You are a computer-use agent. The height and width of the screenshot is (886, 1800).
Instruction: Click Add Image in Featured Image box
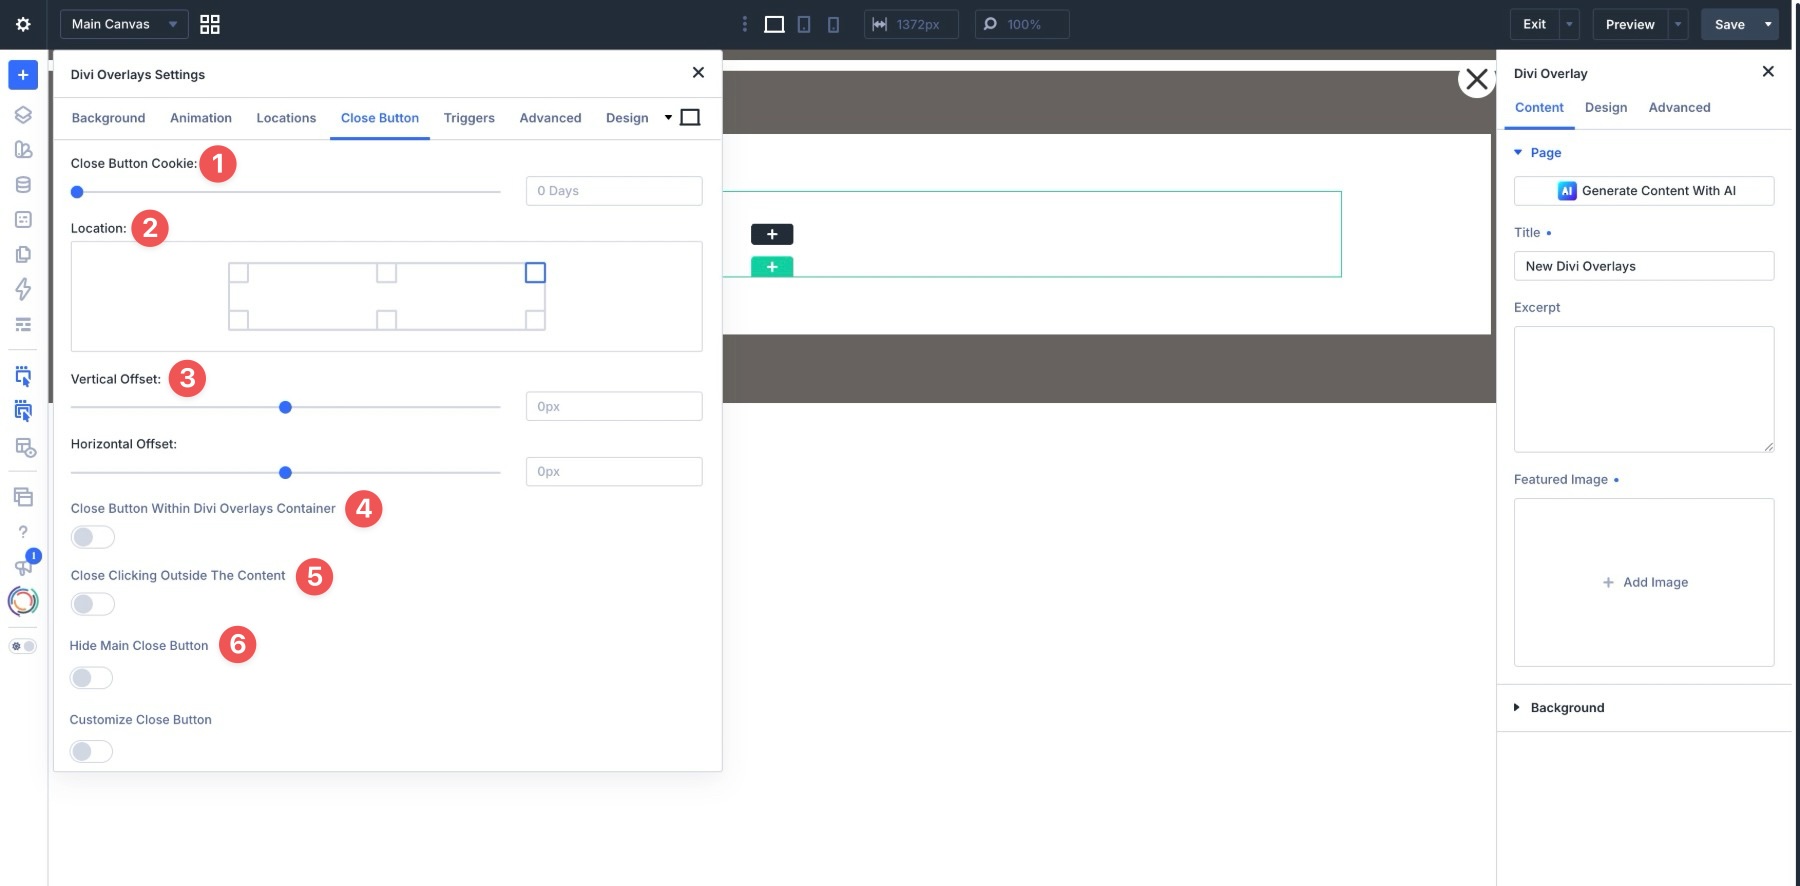point(1645,582)
